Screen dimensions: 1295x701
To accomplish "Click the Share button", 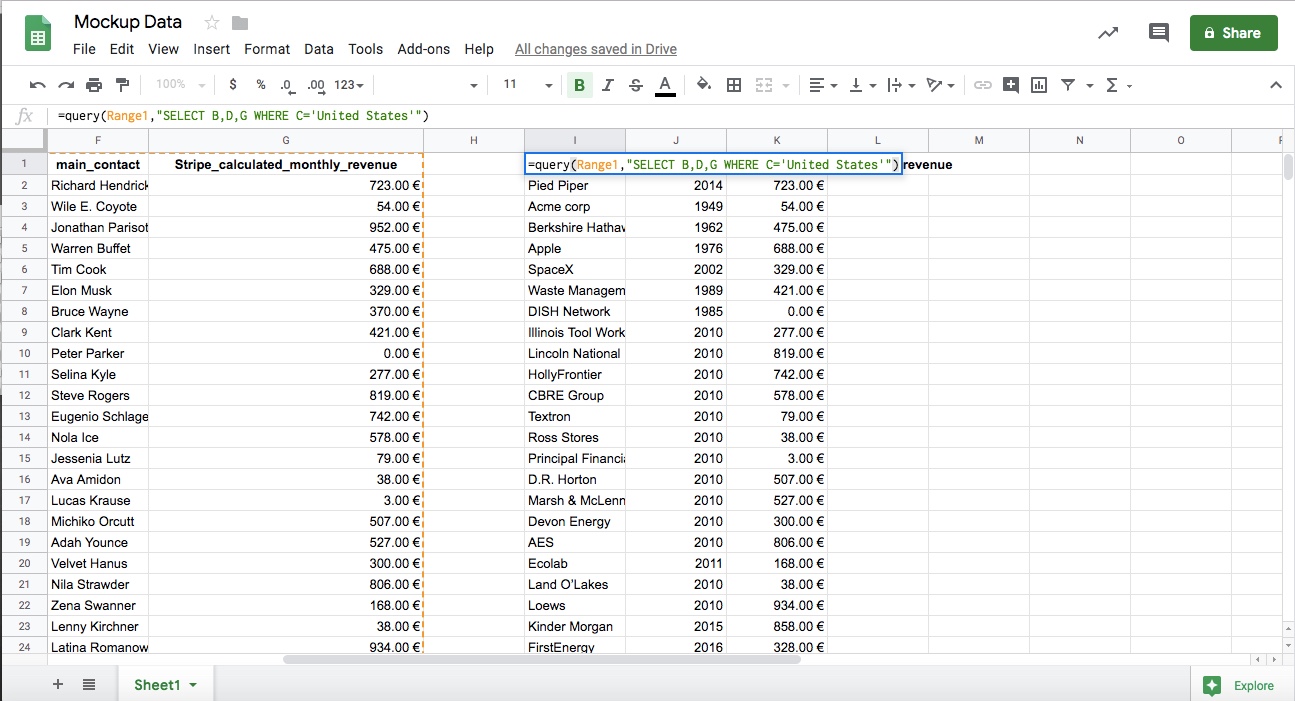I will [x=1233, y=32].
